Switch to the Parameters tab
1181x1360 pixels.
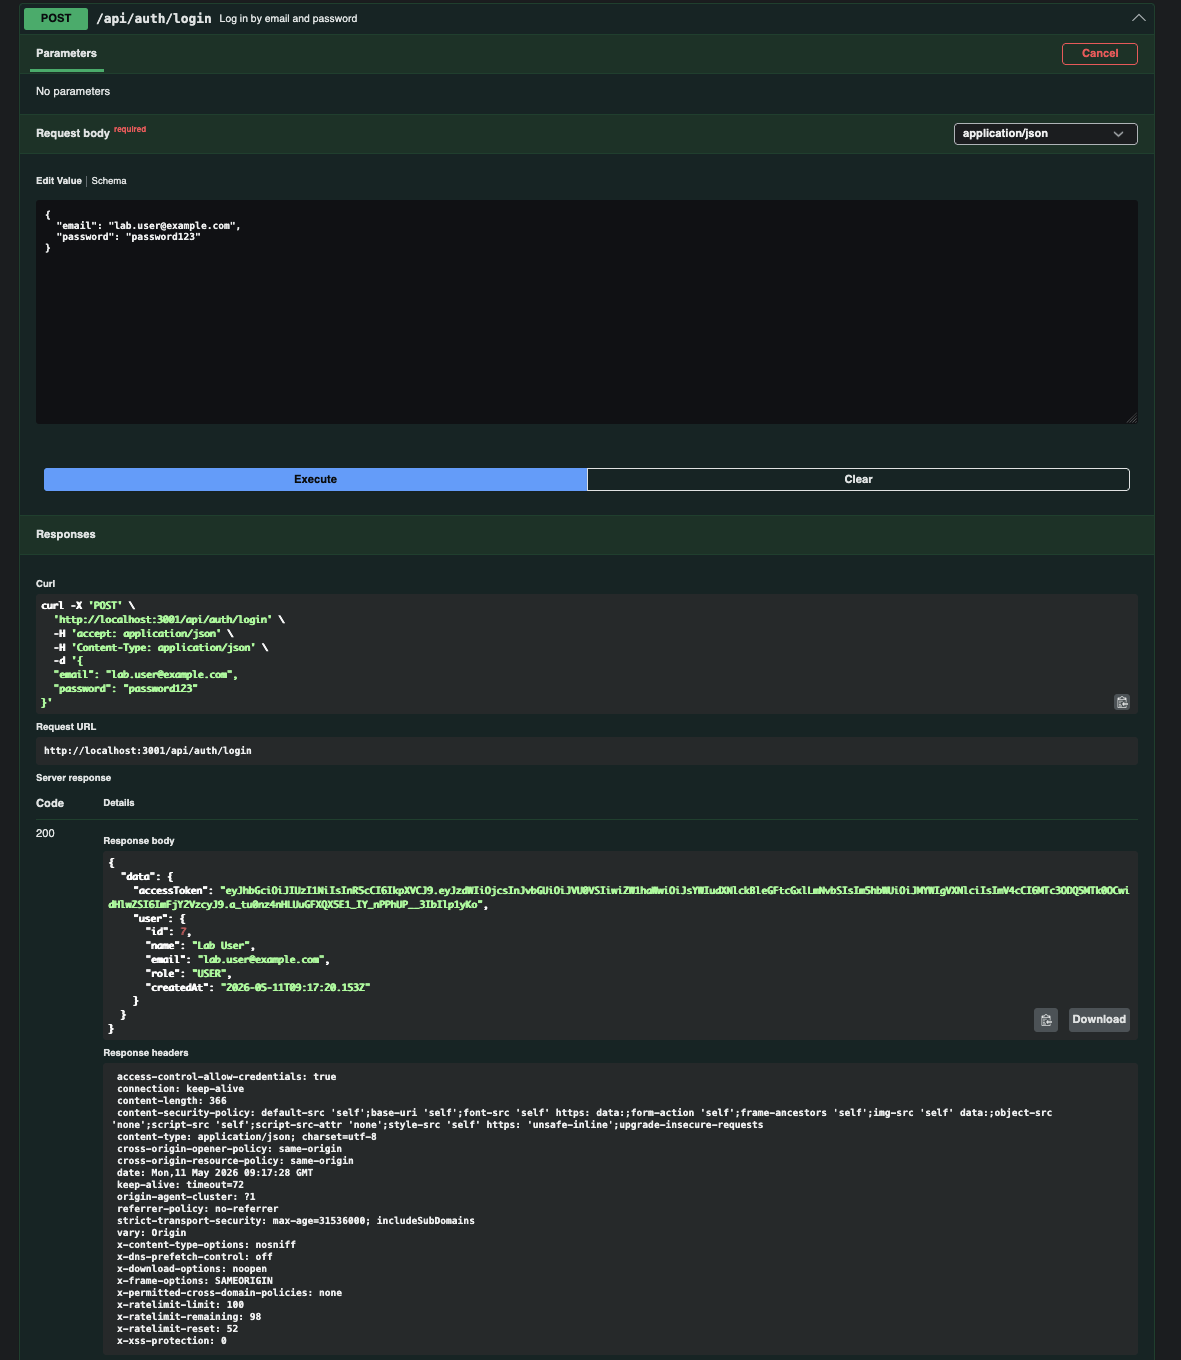[x=67, y=54]
